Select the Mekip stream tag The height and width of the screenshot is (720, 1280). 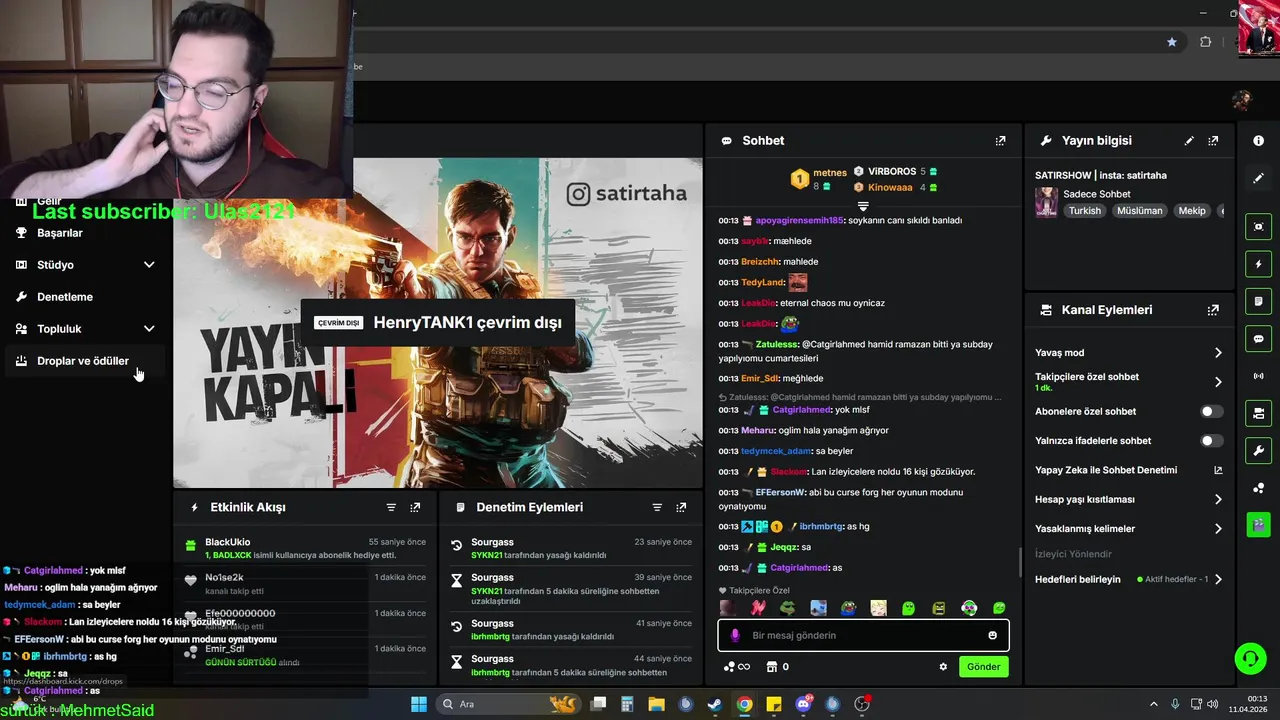[1191, 211]
